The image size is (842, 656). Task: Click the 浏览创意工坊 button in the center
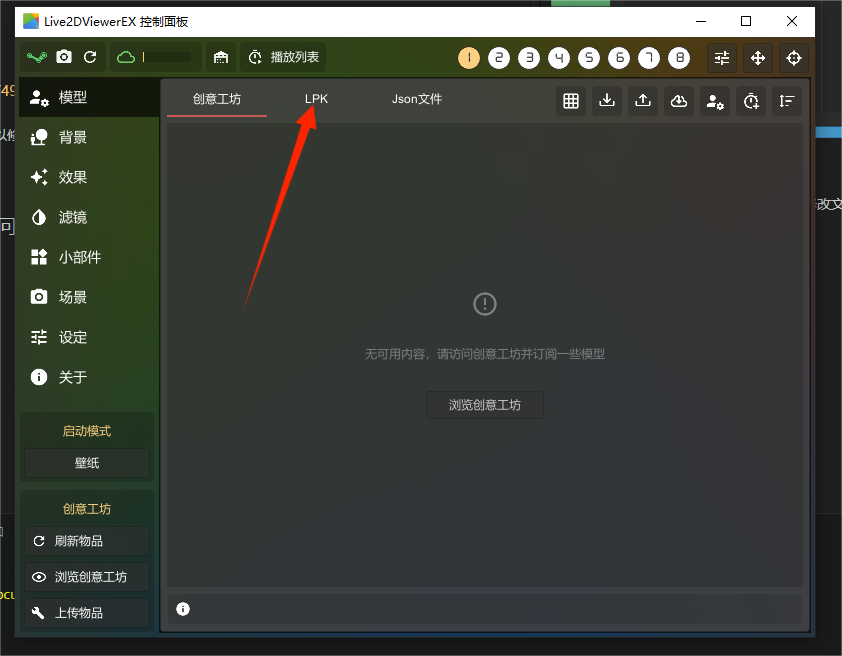point(484,405)
